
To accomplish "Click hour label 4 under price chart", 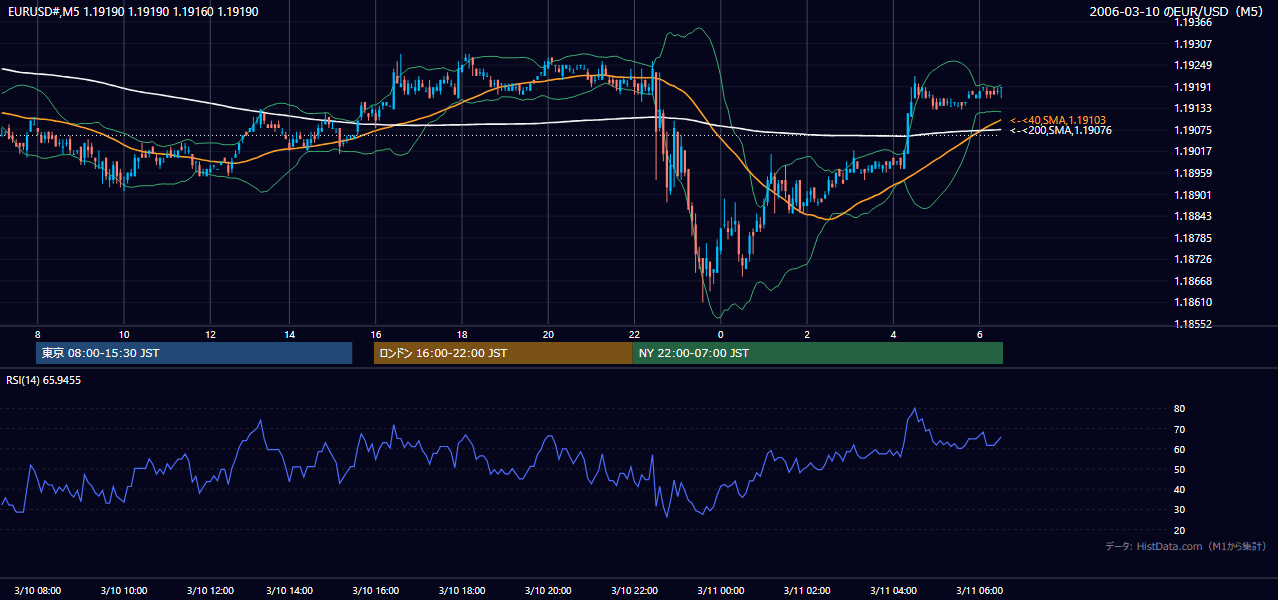I will (892, 334).
